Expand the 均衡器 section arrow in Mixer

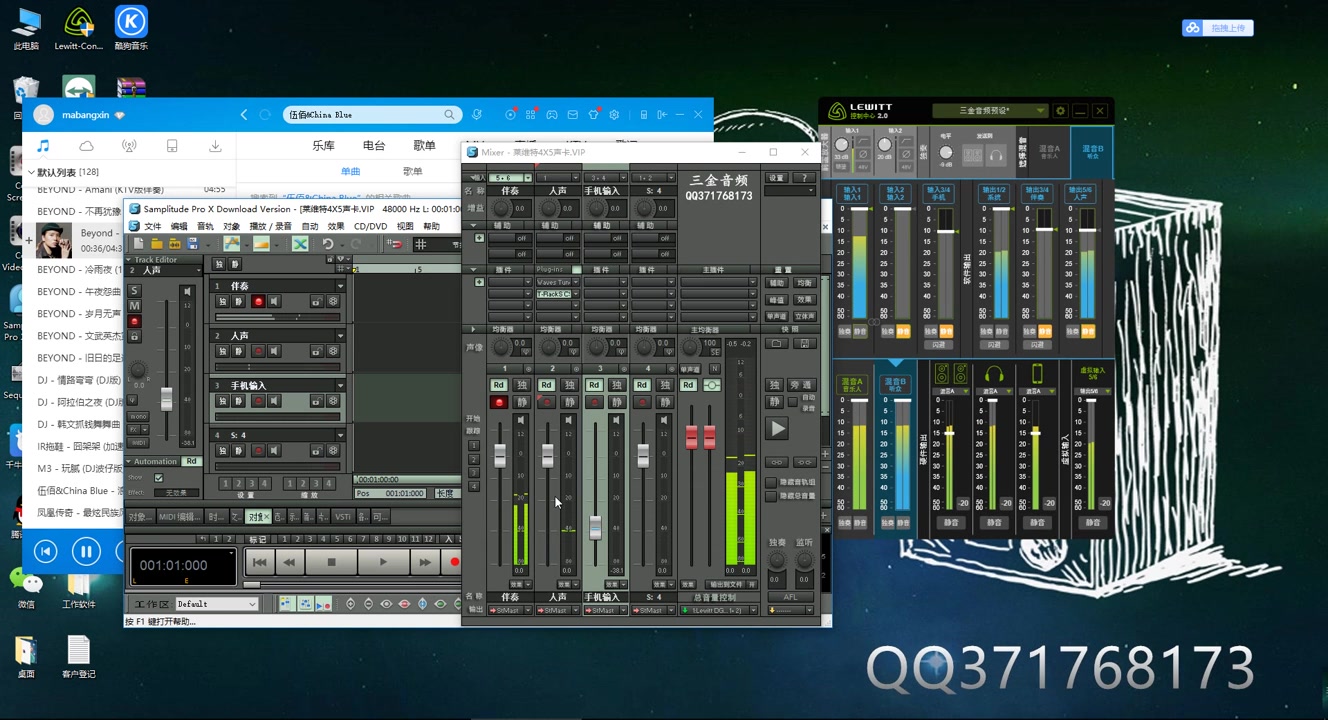(x=474, y=329)
